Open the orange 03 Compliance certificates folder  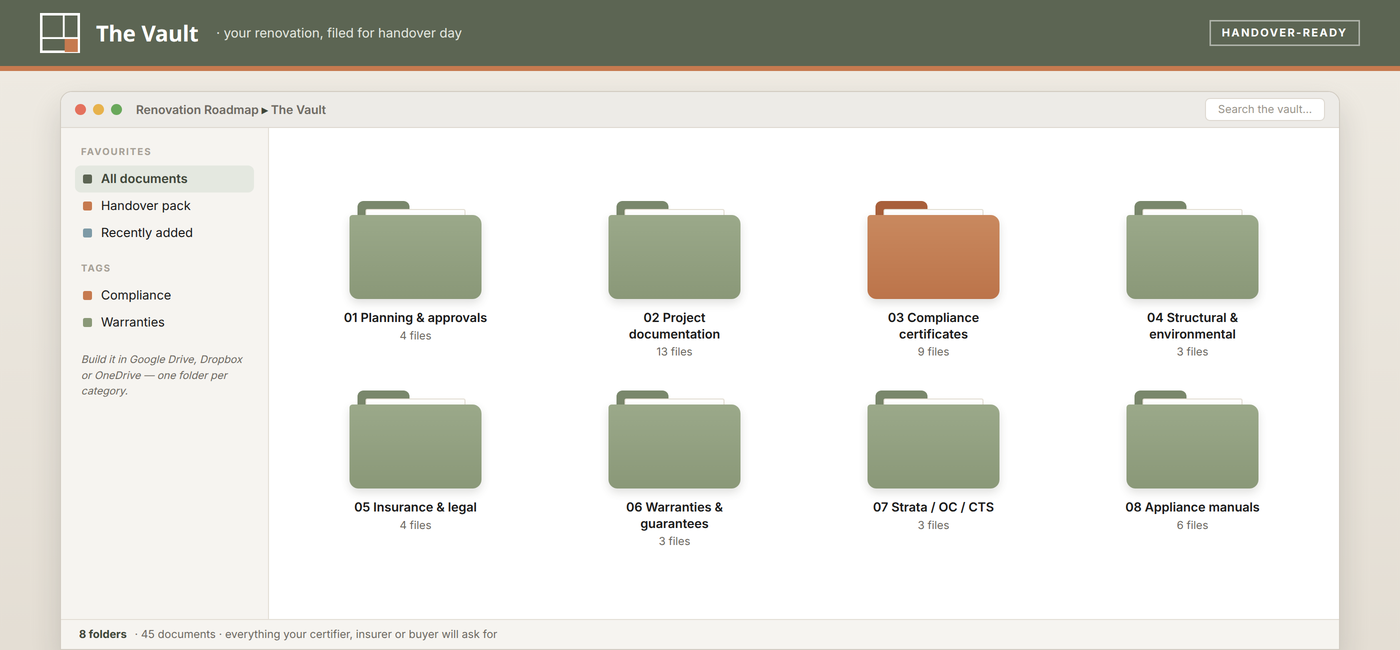click(933, 250)
